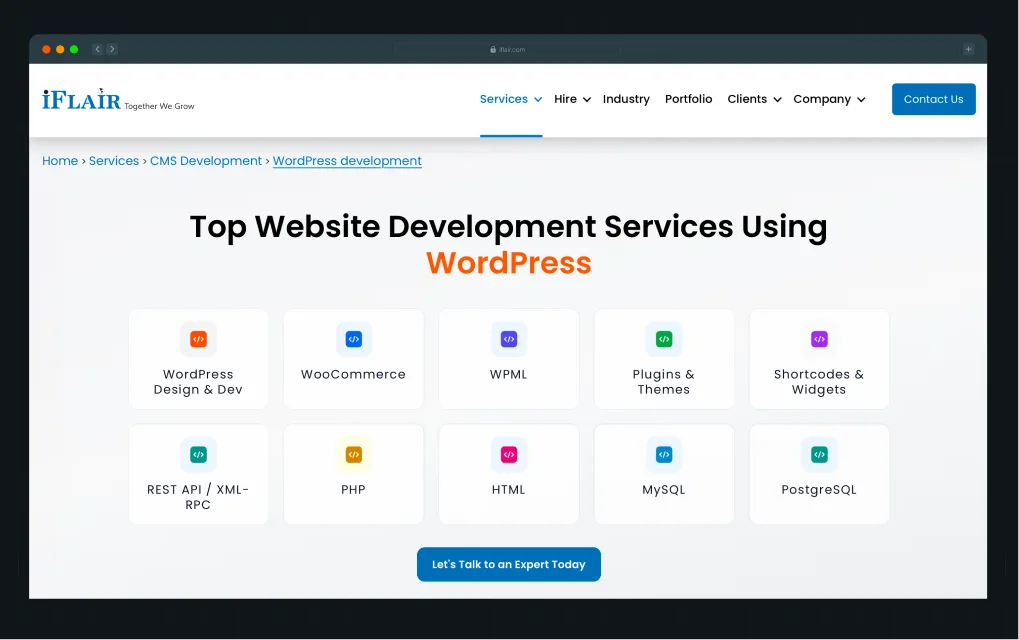Click the PostgreSQL card label
The image size is (1019, 640).
(x=819, y=490)
